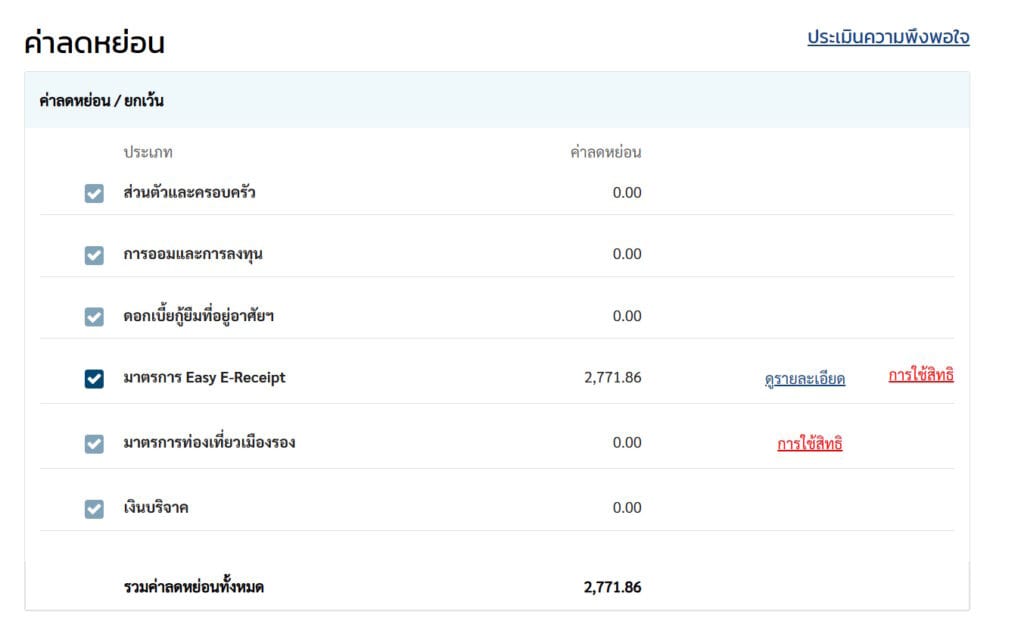Viewport: 1024px width, 618px height.
Task: Open การใช้สิทธิ link in ท่องเที่ยวเมืองรอง row
Action: tap(809, 444)
